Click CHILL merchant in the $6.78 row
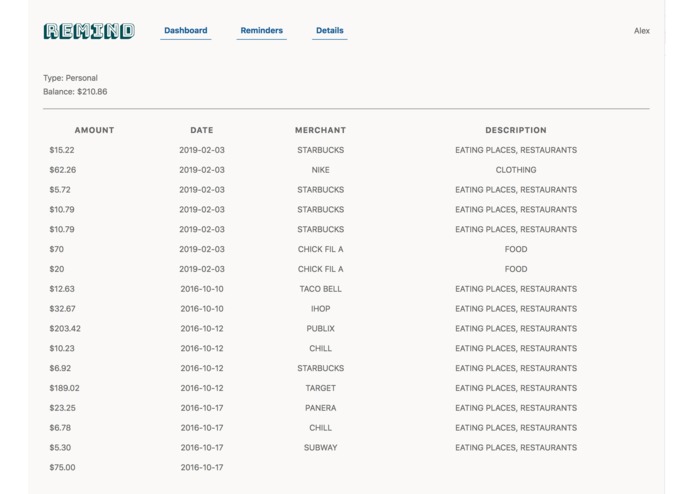The image size is (695, 494). coord(320,428)
